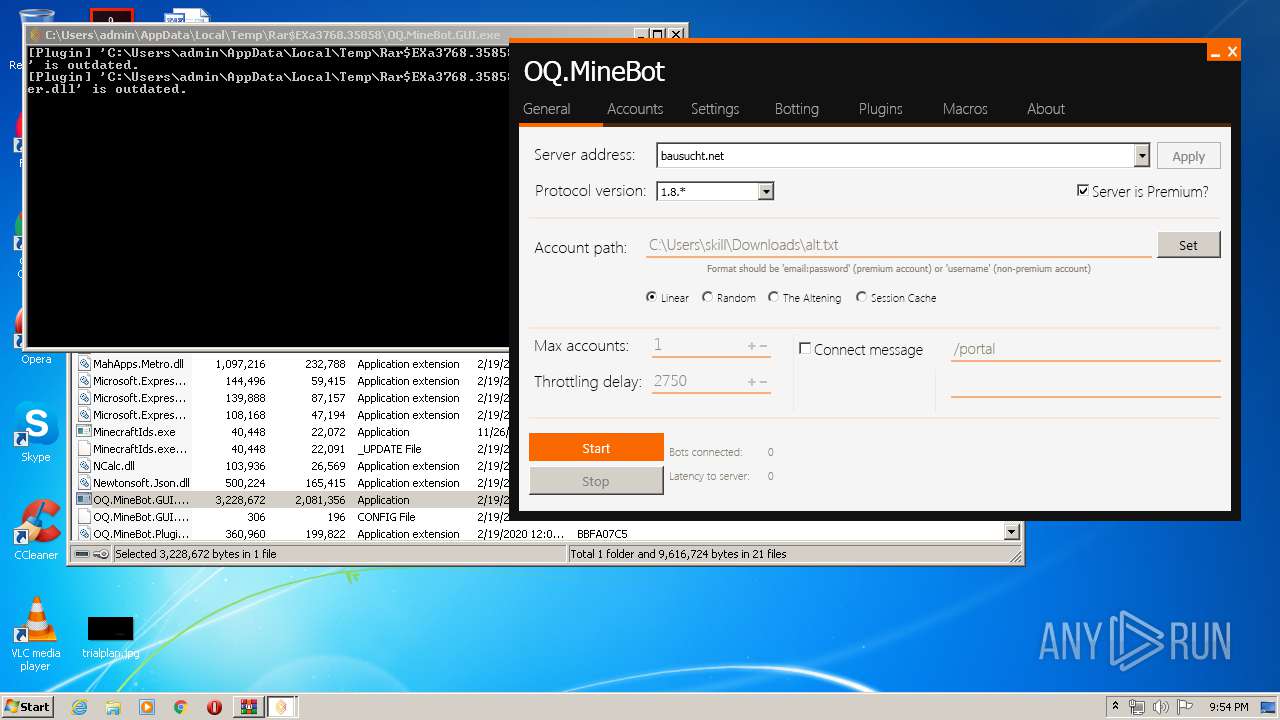Click the volume tray icon
This screenshot has height=720, width=1280.
[1160, 707]
